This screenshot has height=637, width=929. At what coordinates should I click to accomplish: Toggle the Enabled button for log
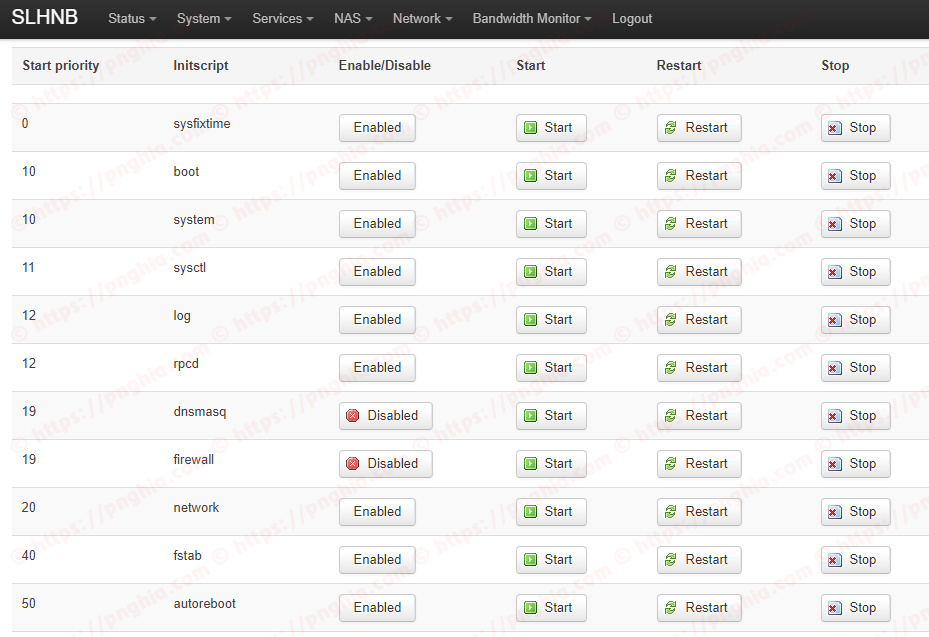[x=377, y=320]
